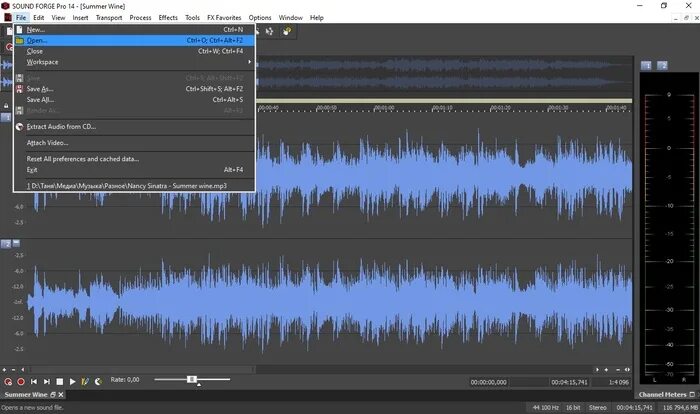Click 16 bit in status bar
Screen dimensions: 700x414
(x=573, y=407)
